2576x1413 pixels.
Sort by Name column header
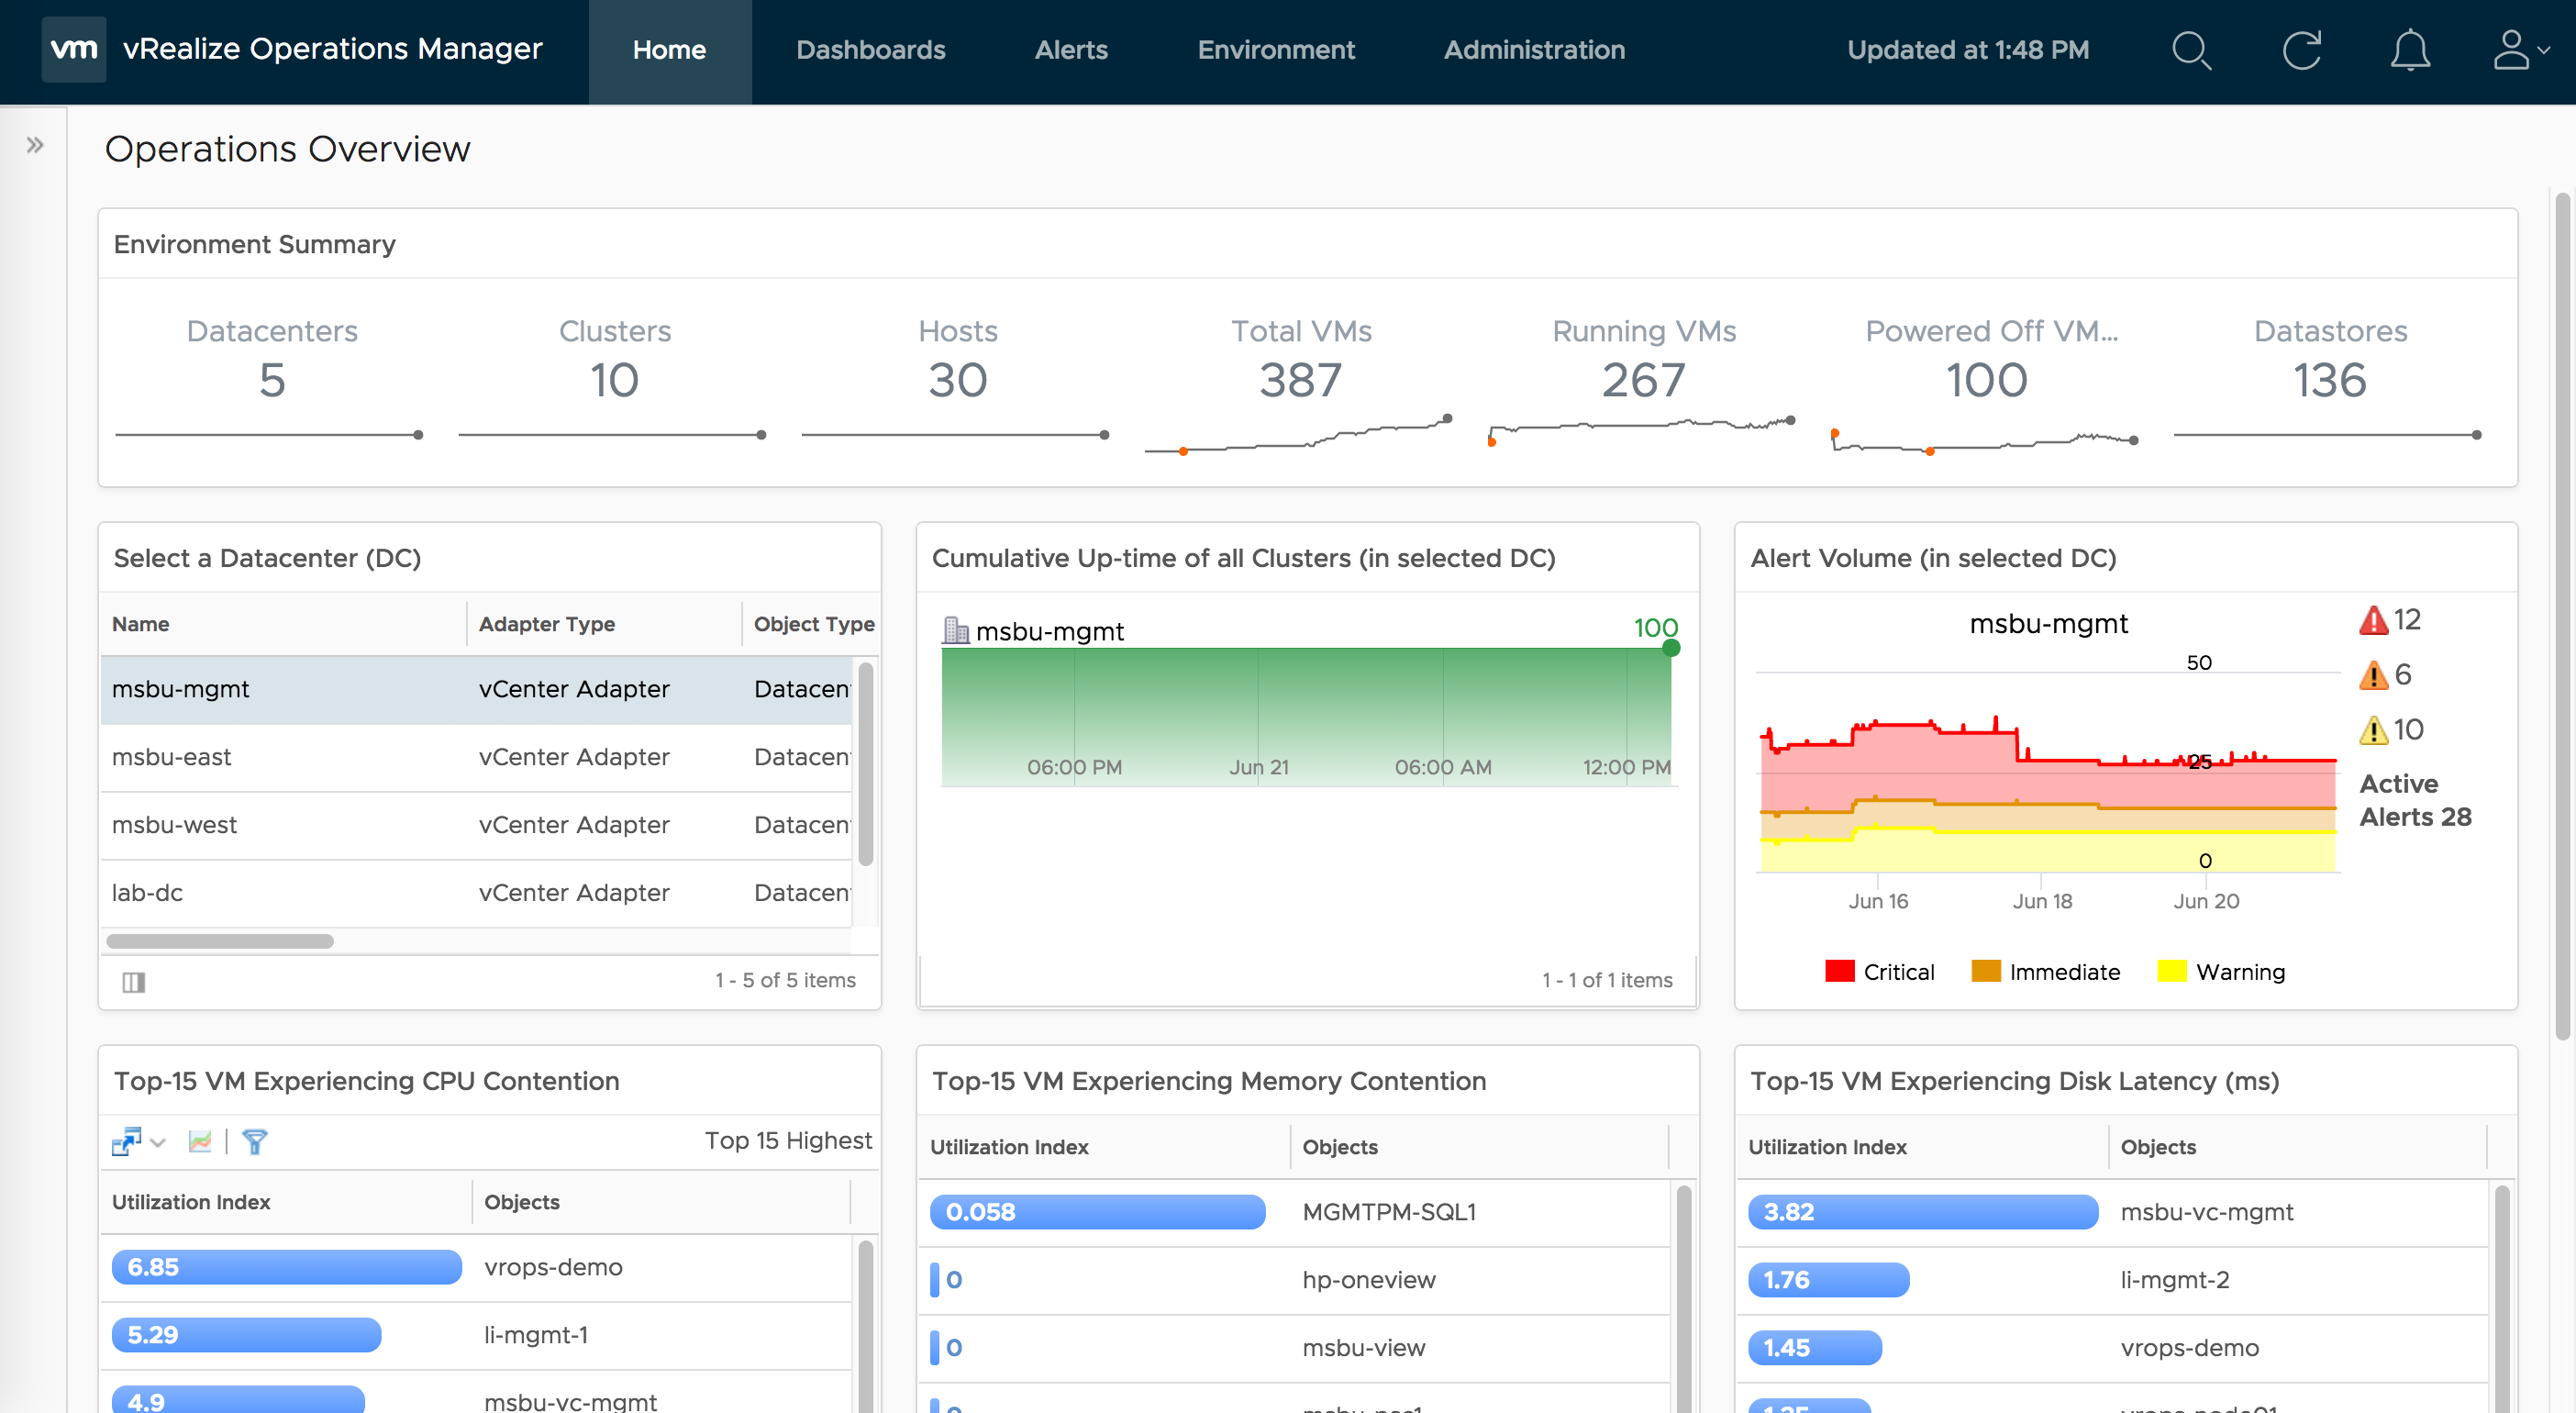coord(140,624)
